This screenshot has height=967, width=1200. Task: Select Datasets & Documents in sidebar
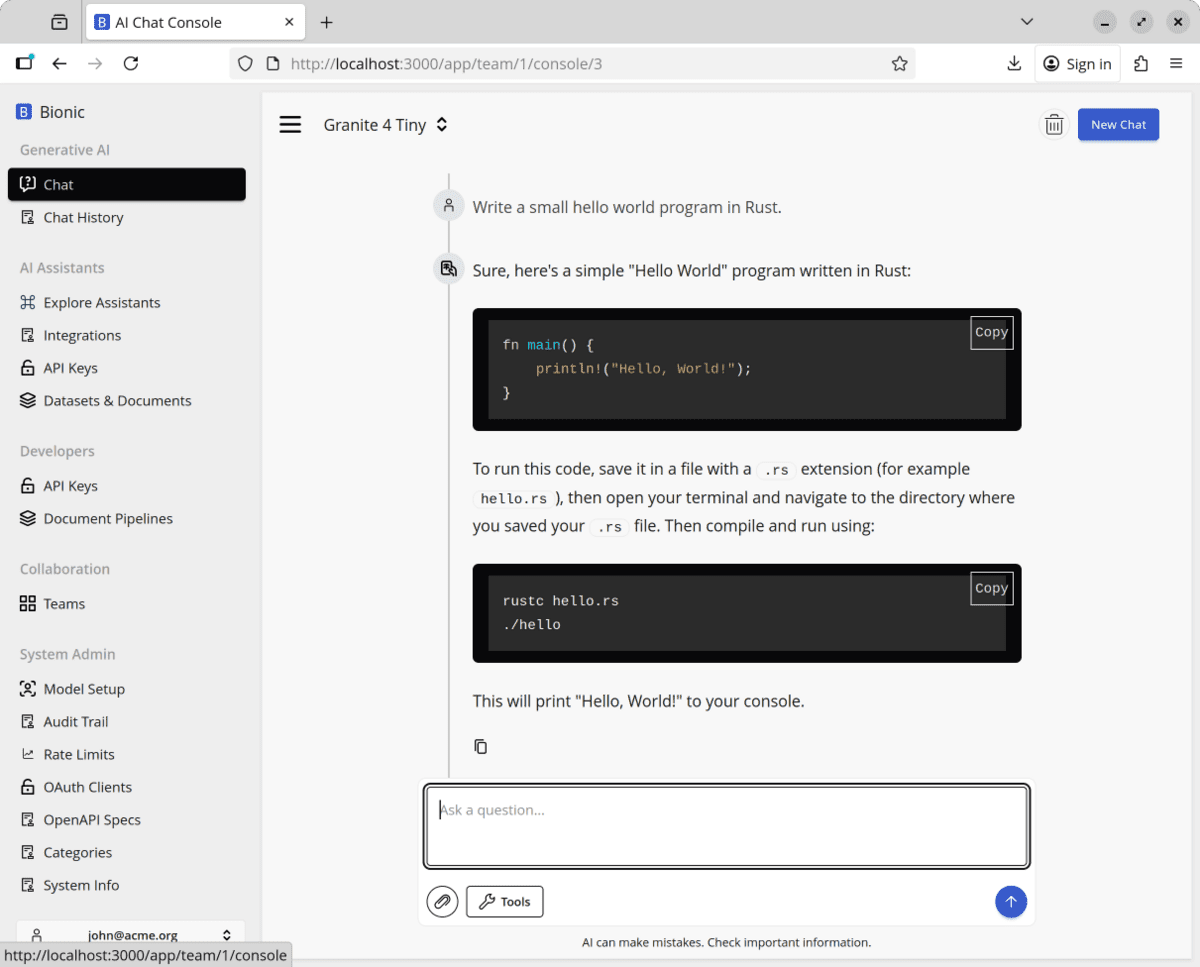(x=117, y=400)
